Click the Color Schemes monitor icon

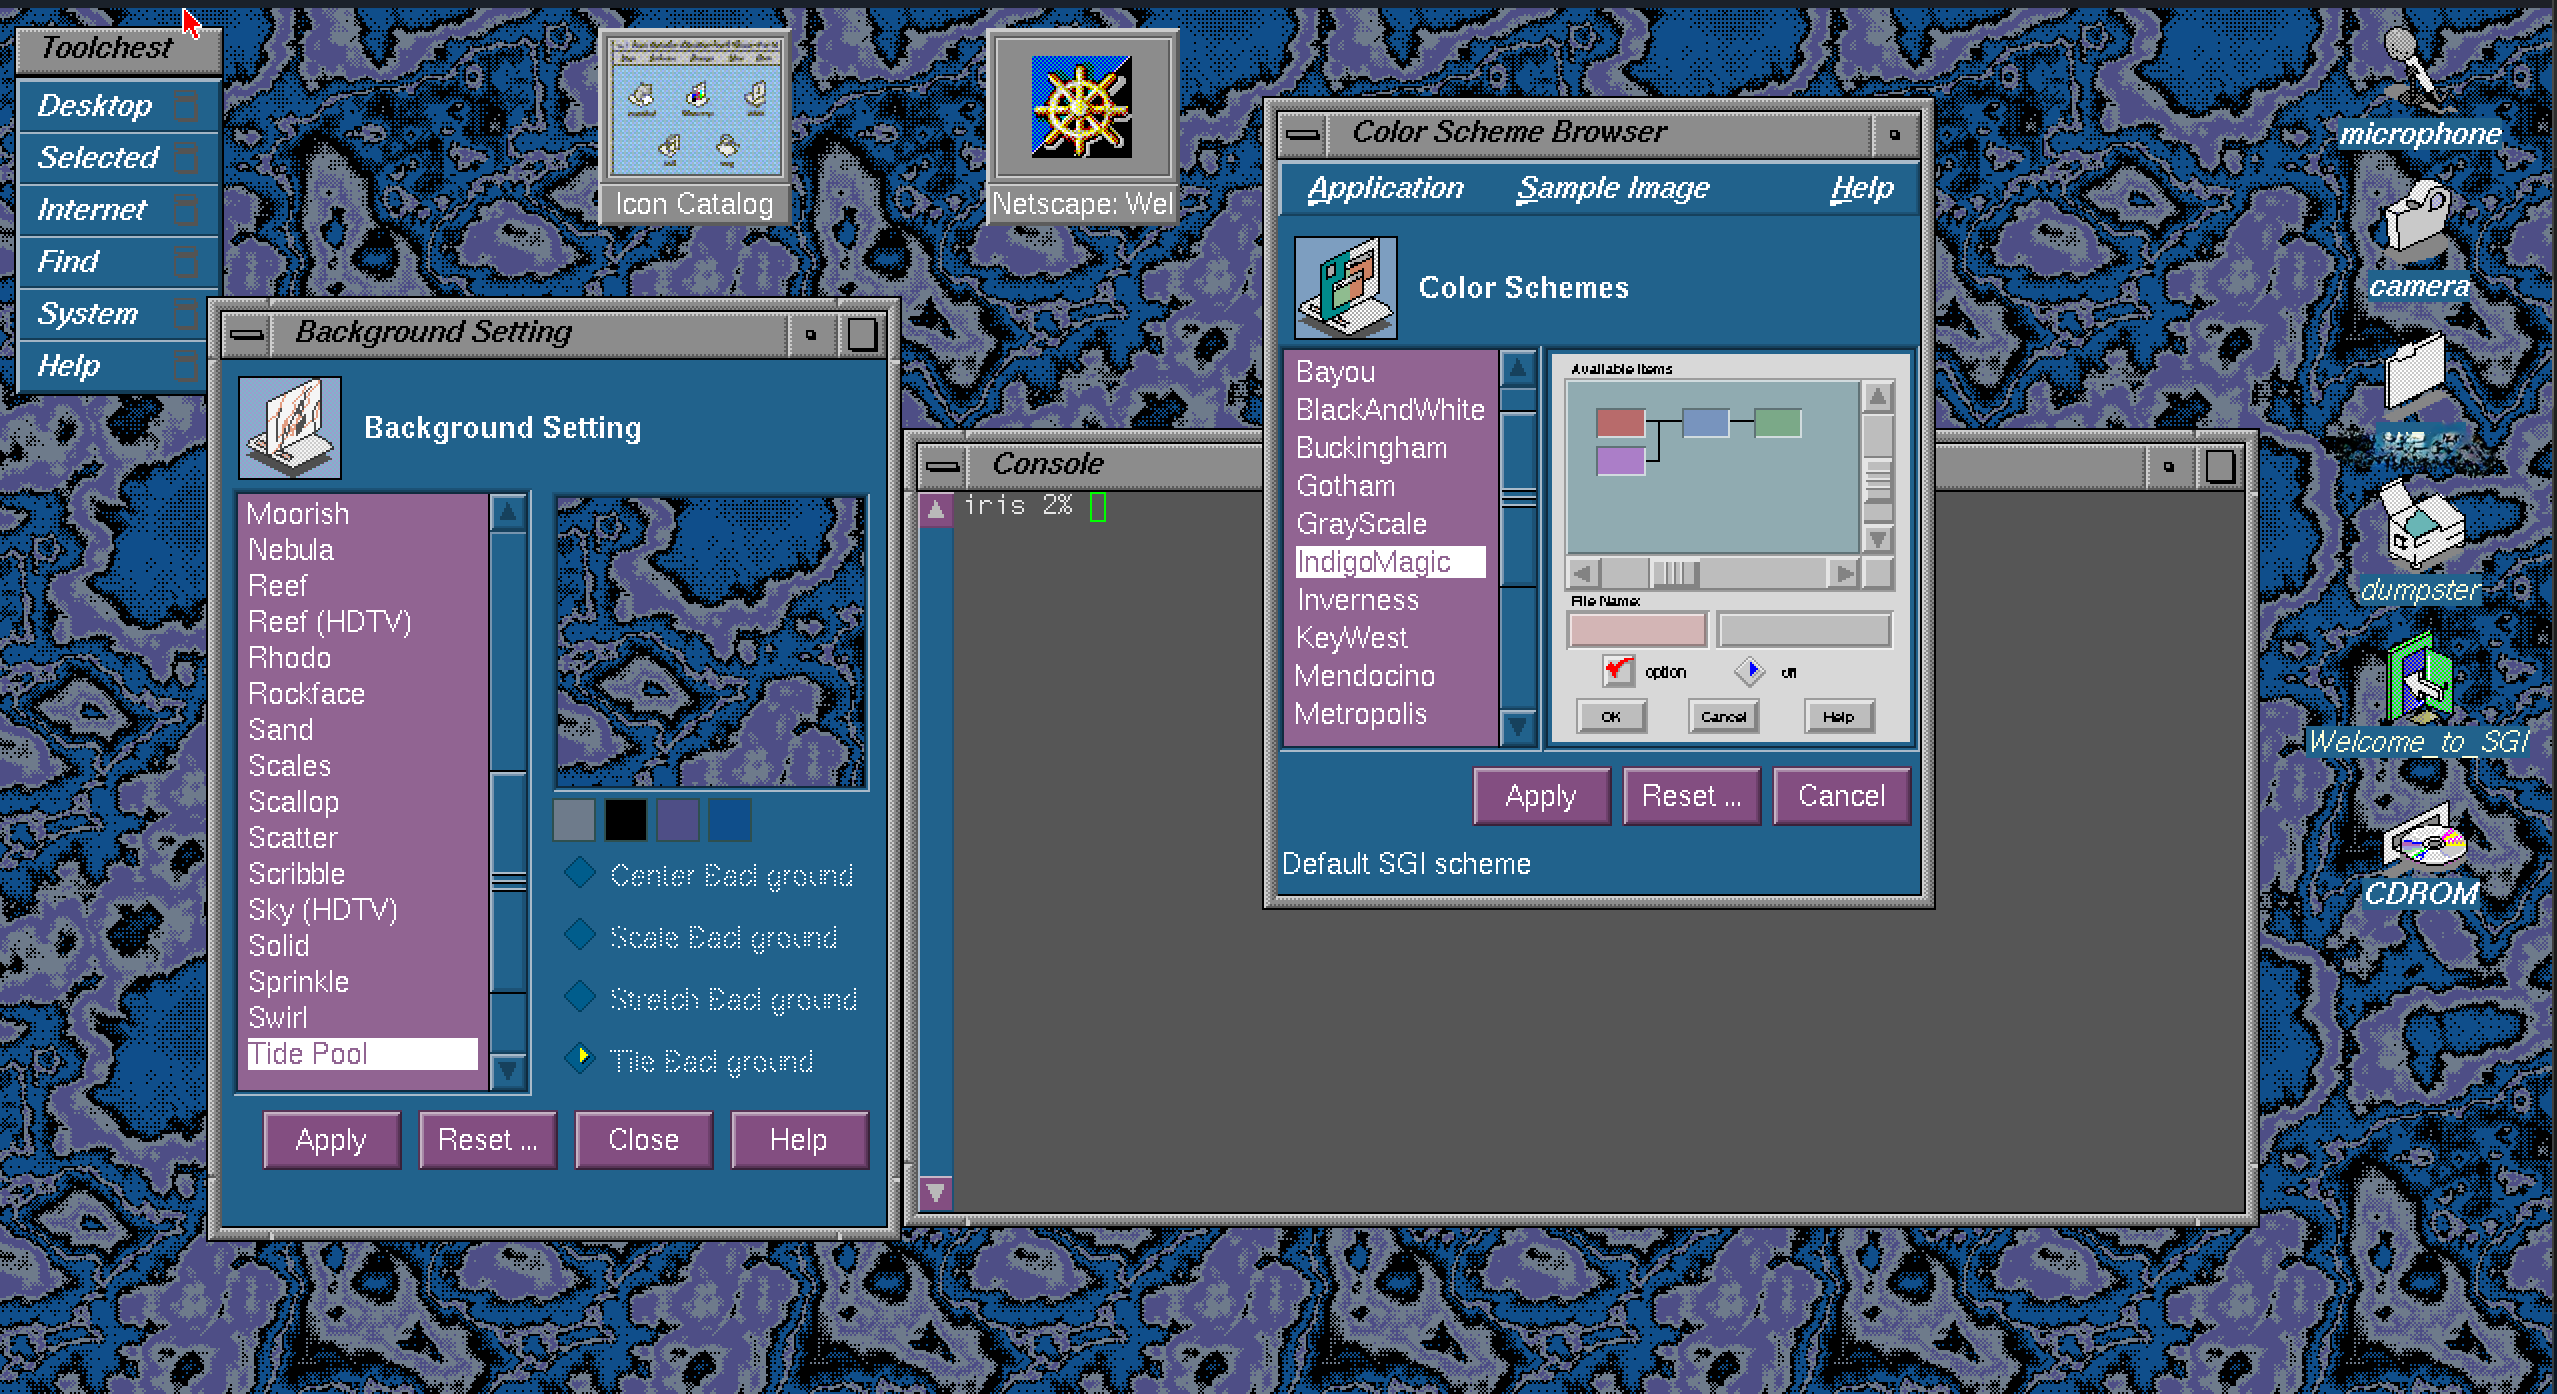pyautogui.click(x=1345, y=288)
